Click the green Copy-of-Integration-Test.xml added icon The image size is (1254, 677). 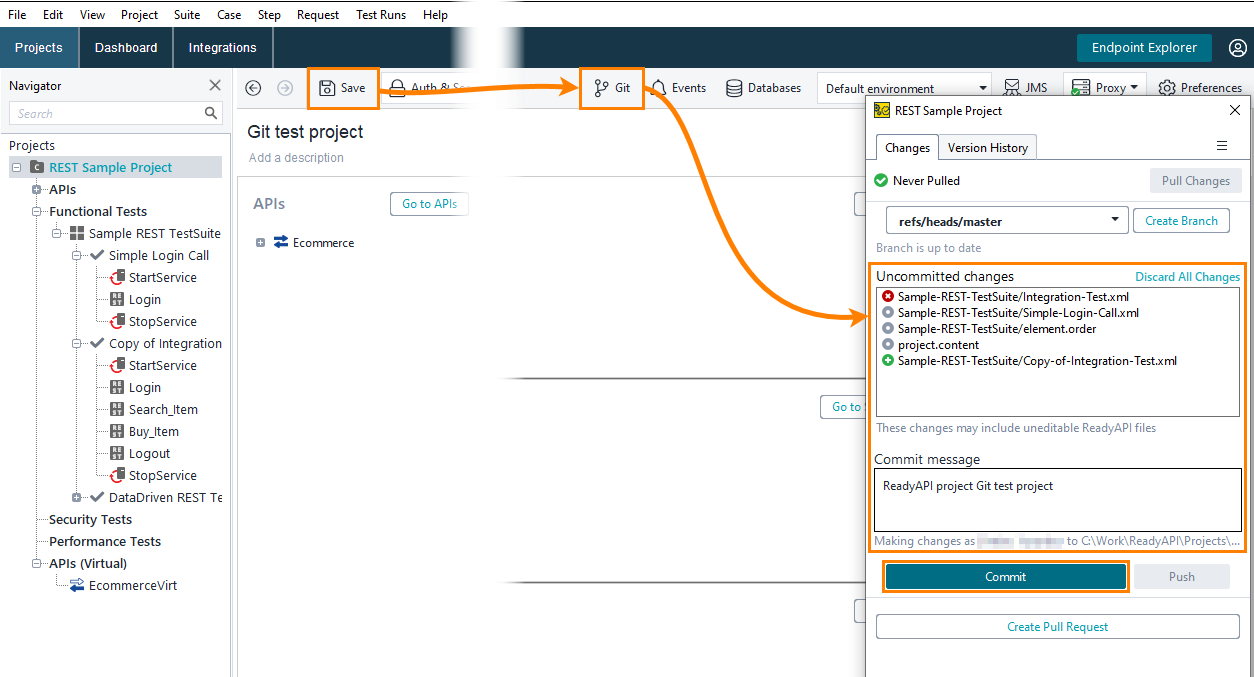coord(888,360)
